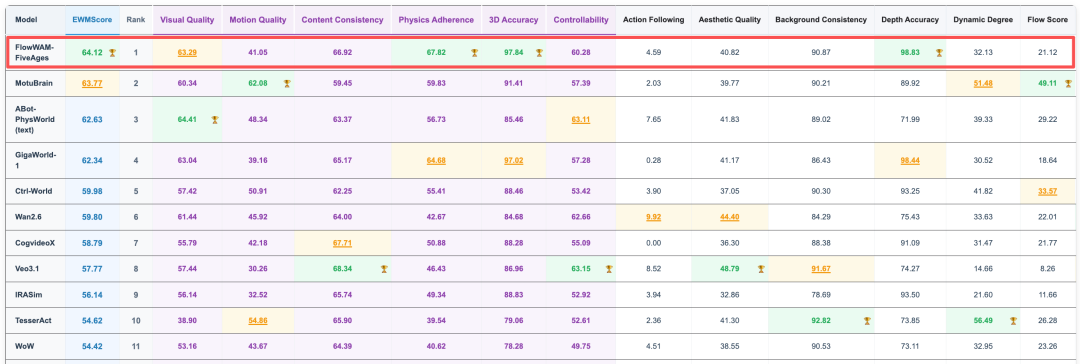The width and height of the screenshot is (1080, 364).
Task: Click the Flow Score column header
Action: click(1049, 20)
